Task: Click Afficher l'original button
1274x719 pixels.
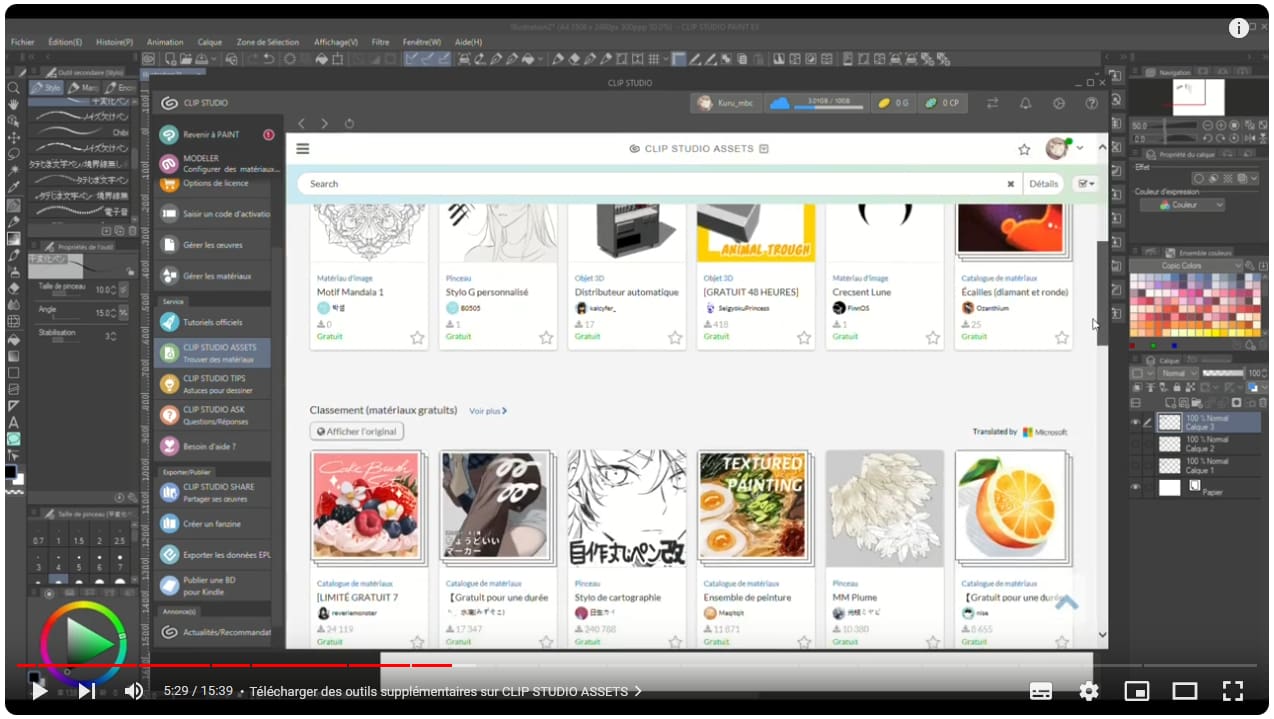Action: pos(357,432)
